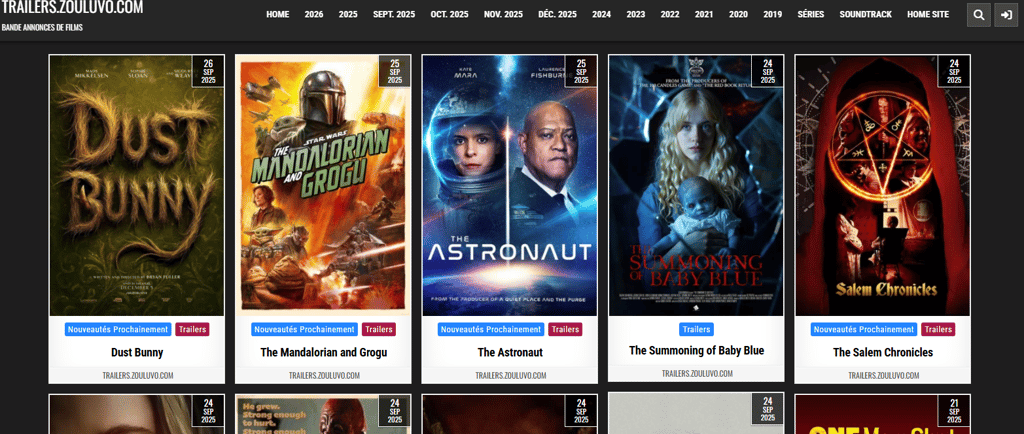The image size is (1024, 434).
Task: Open the 2025 menu item
Action: pos(348,14)
